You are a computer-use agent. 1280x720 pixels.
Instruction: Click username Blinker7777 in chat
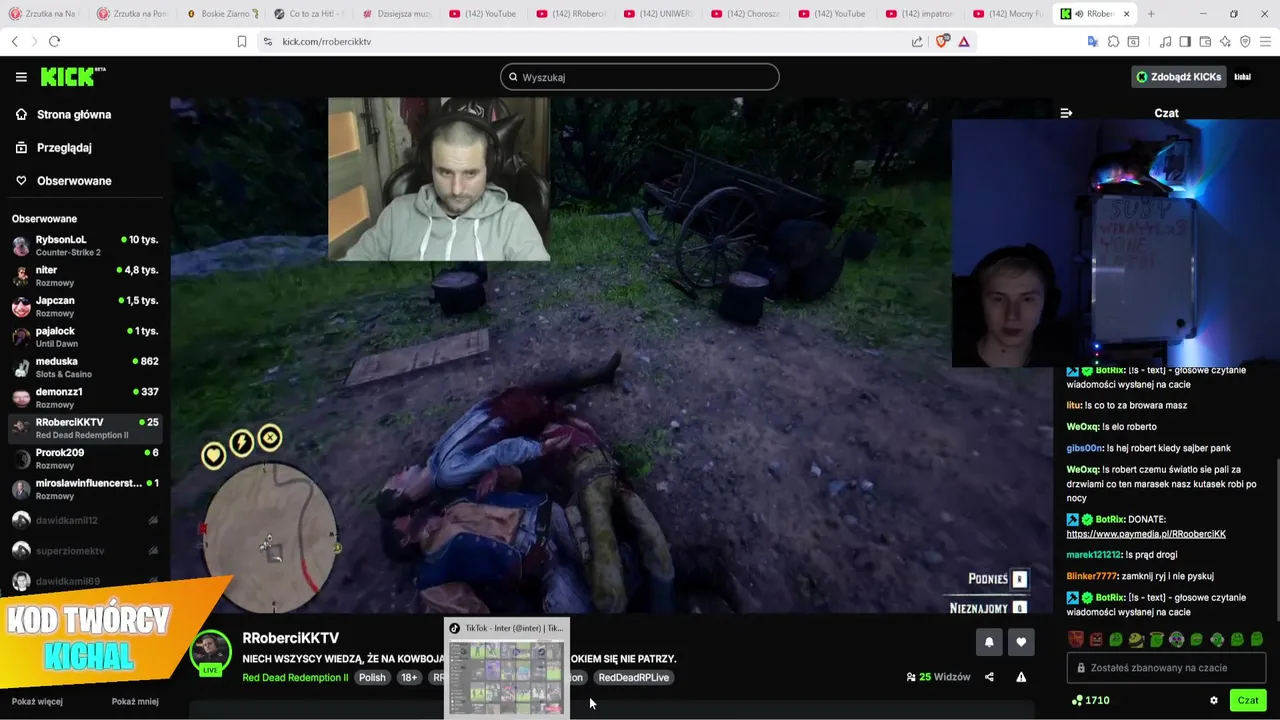(1092, 576)
